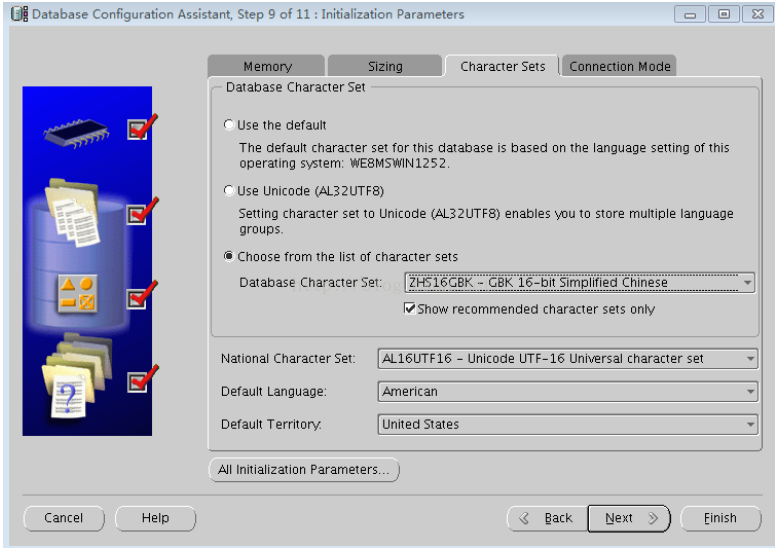Click the 'Default Language:' label
Screen dimensions: 775x548
(273, 392)
